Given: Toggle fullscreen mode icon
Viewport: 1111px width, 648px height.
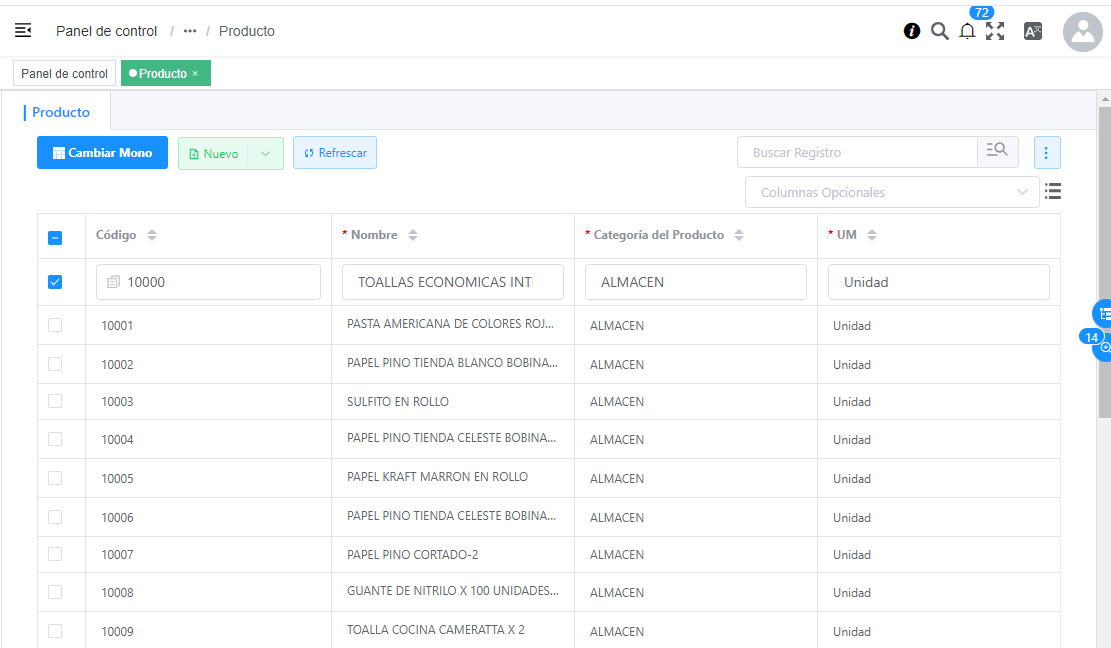Looking at the screenshot, I should (x=995, y=31).
